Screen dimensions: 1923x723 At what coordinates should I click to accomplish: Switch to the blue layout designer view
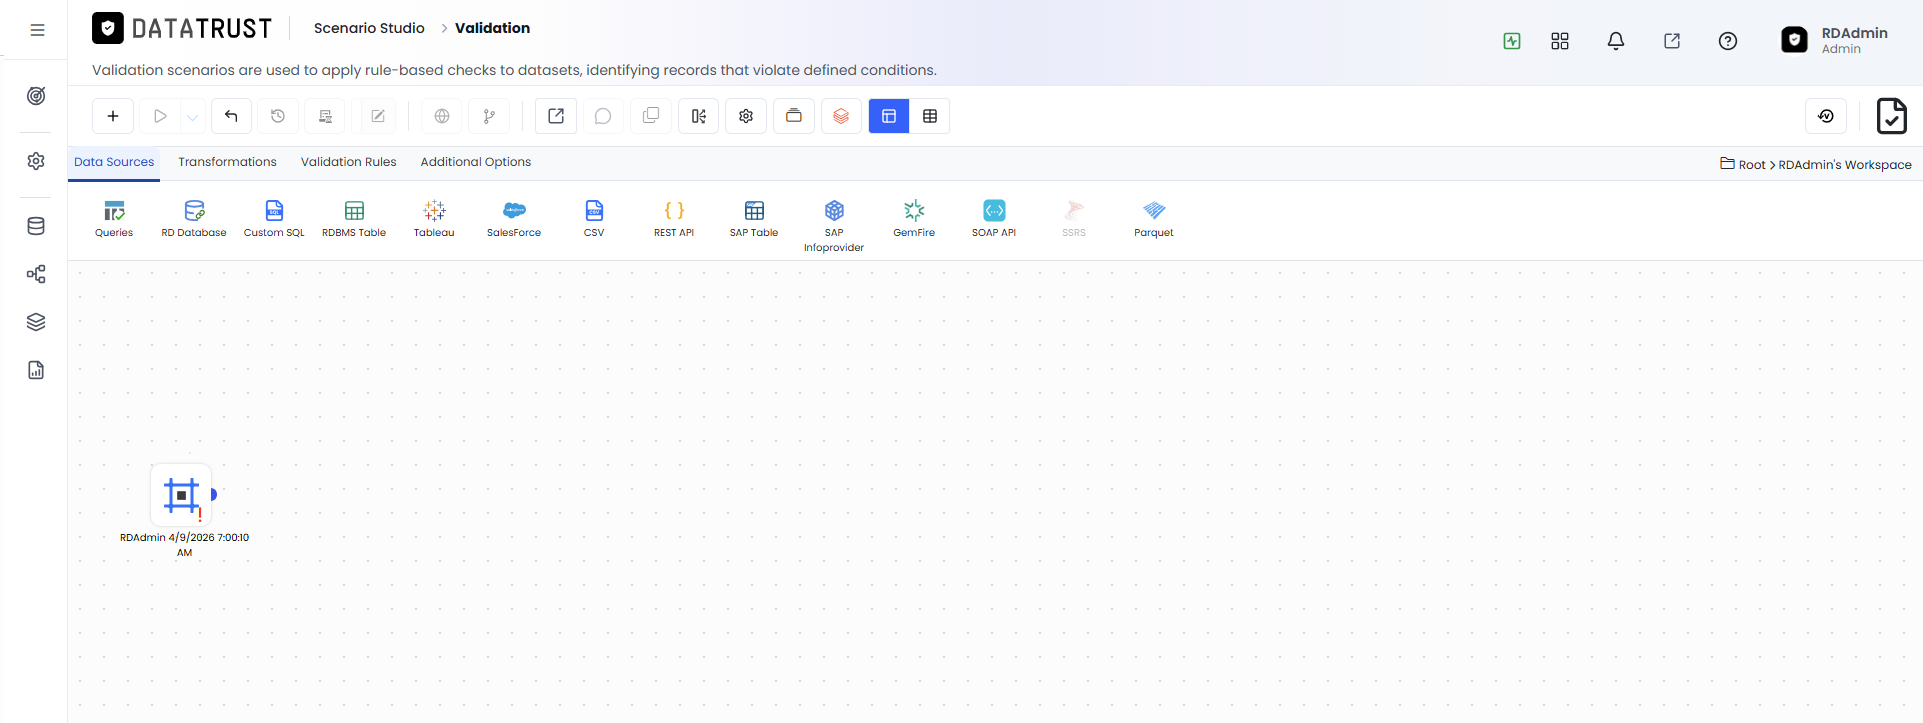(889, 116)
